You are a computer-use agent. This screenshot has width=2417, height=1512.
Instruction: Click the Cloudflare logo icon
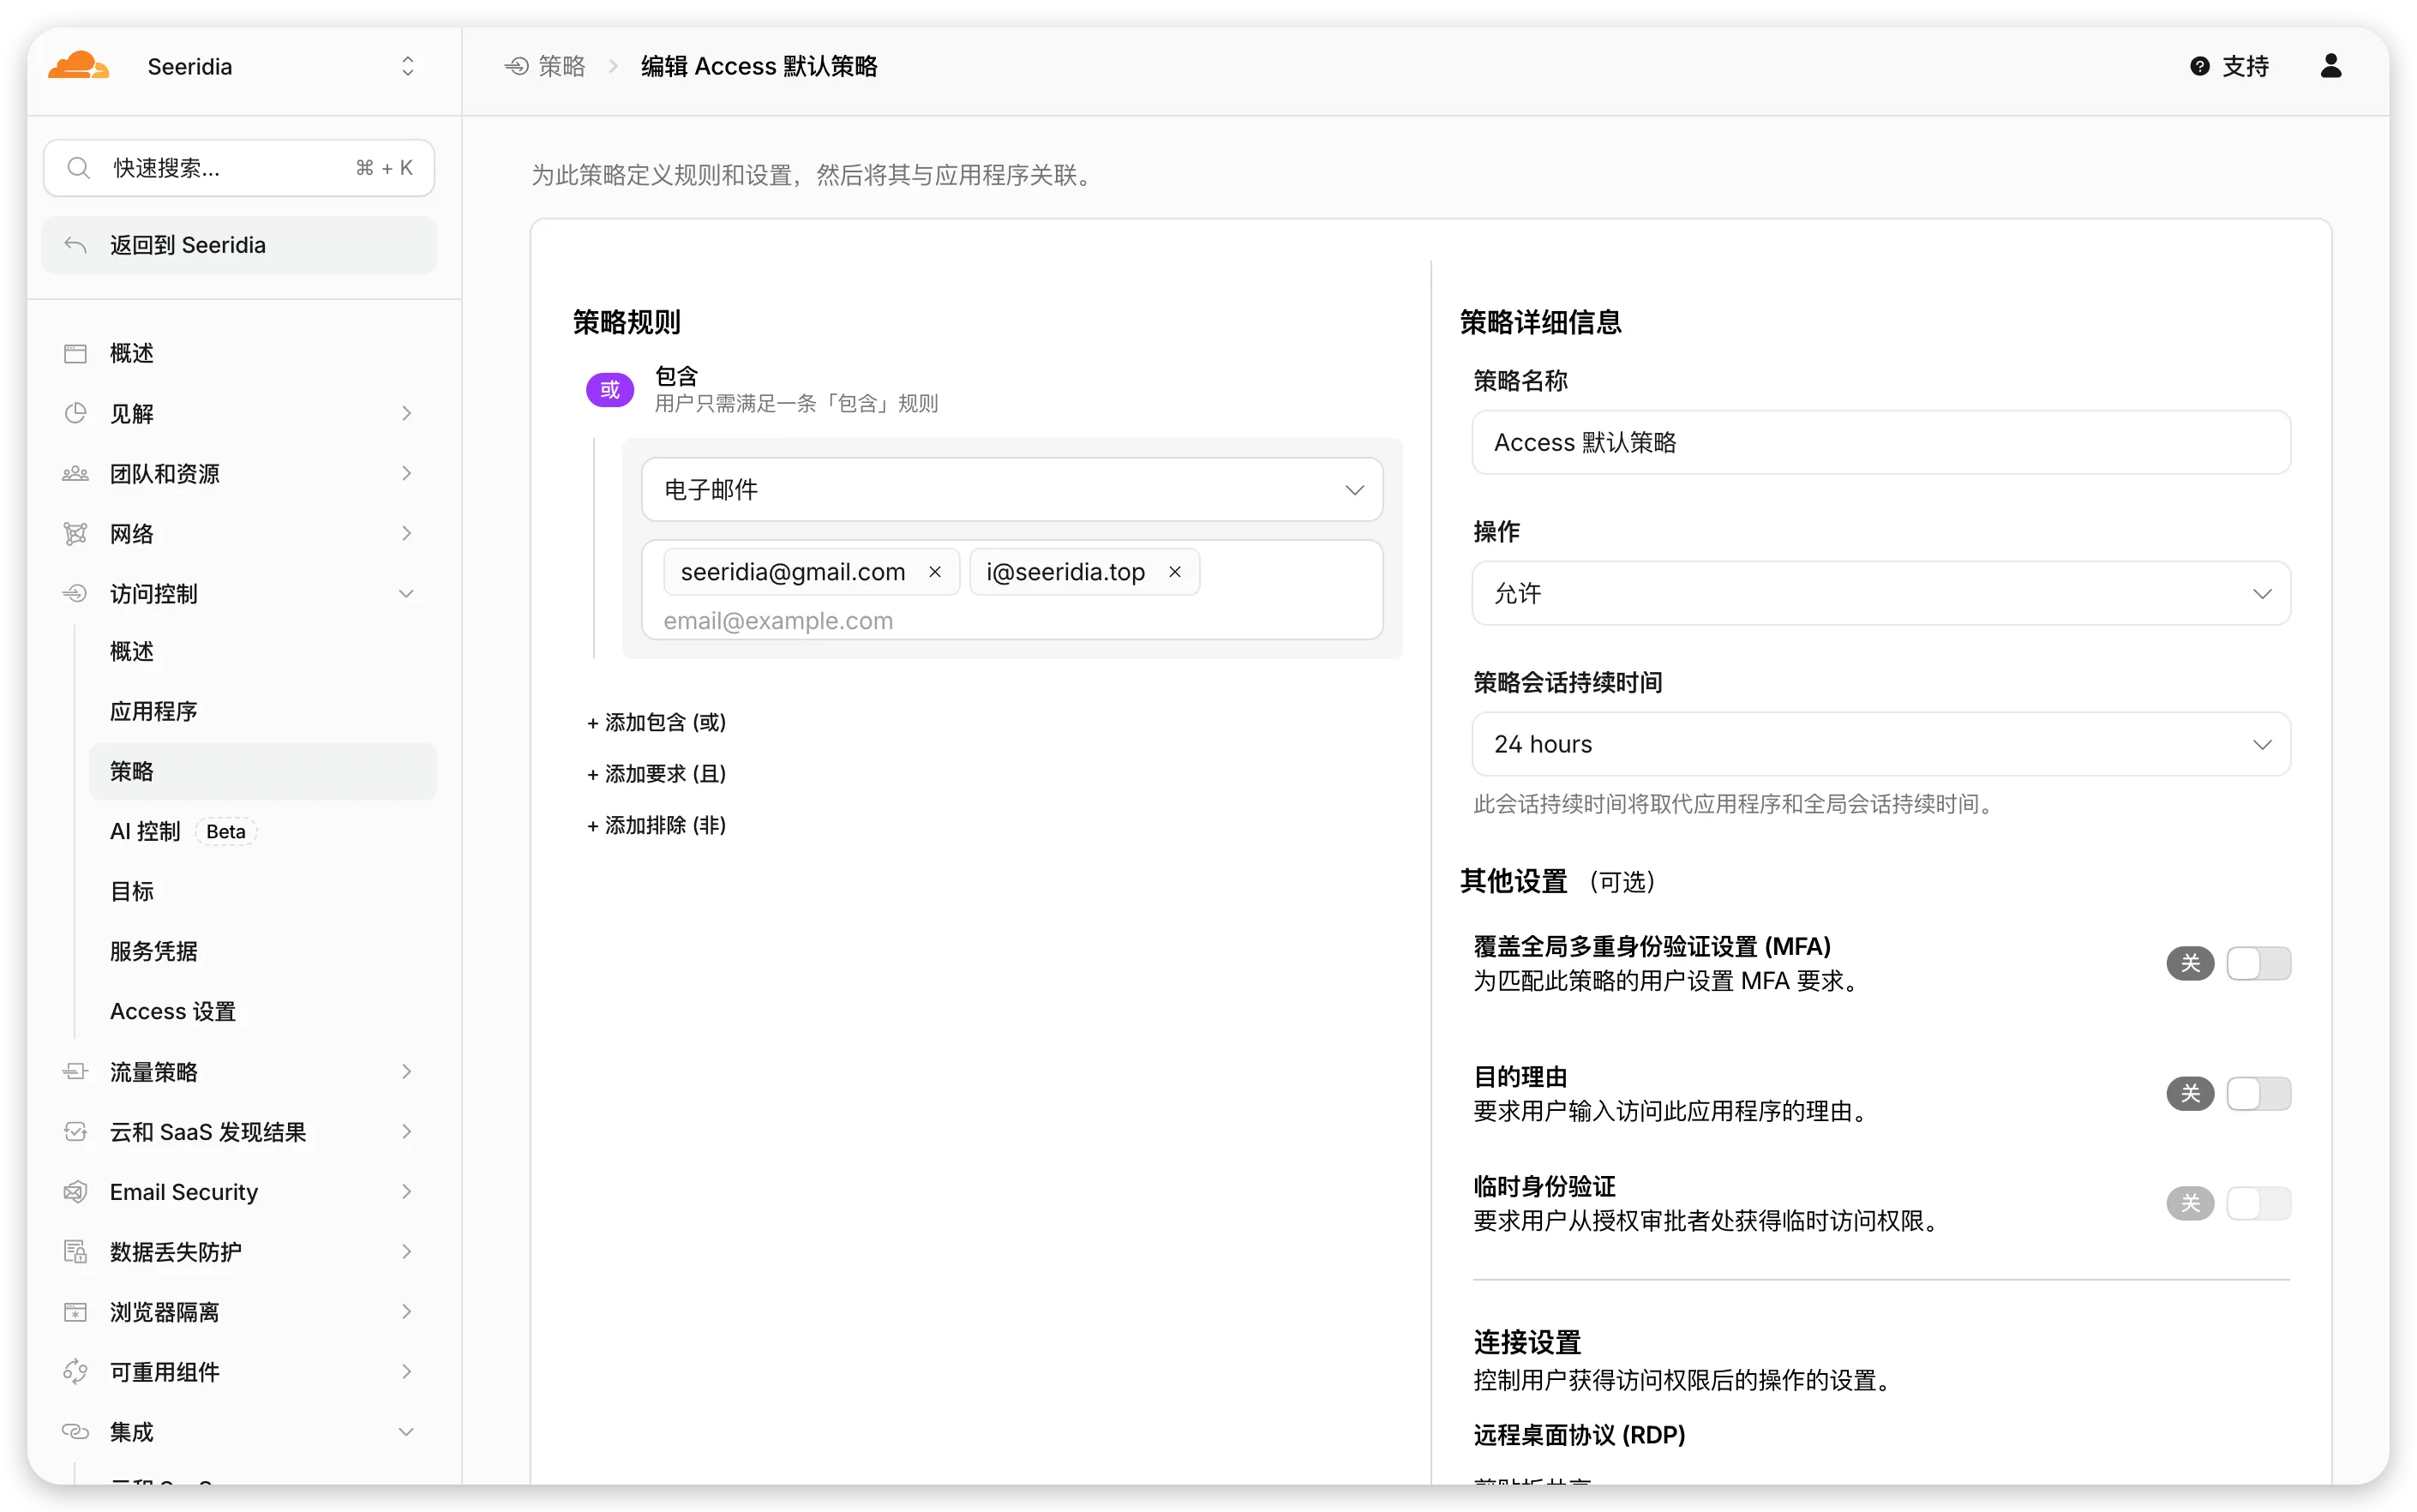[x=78, y=66]
